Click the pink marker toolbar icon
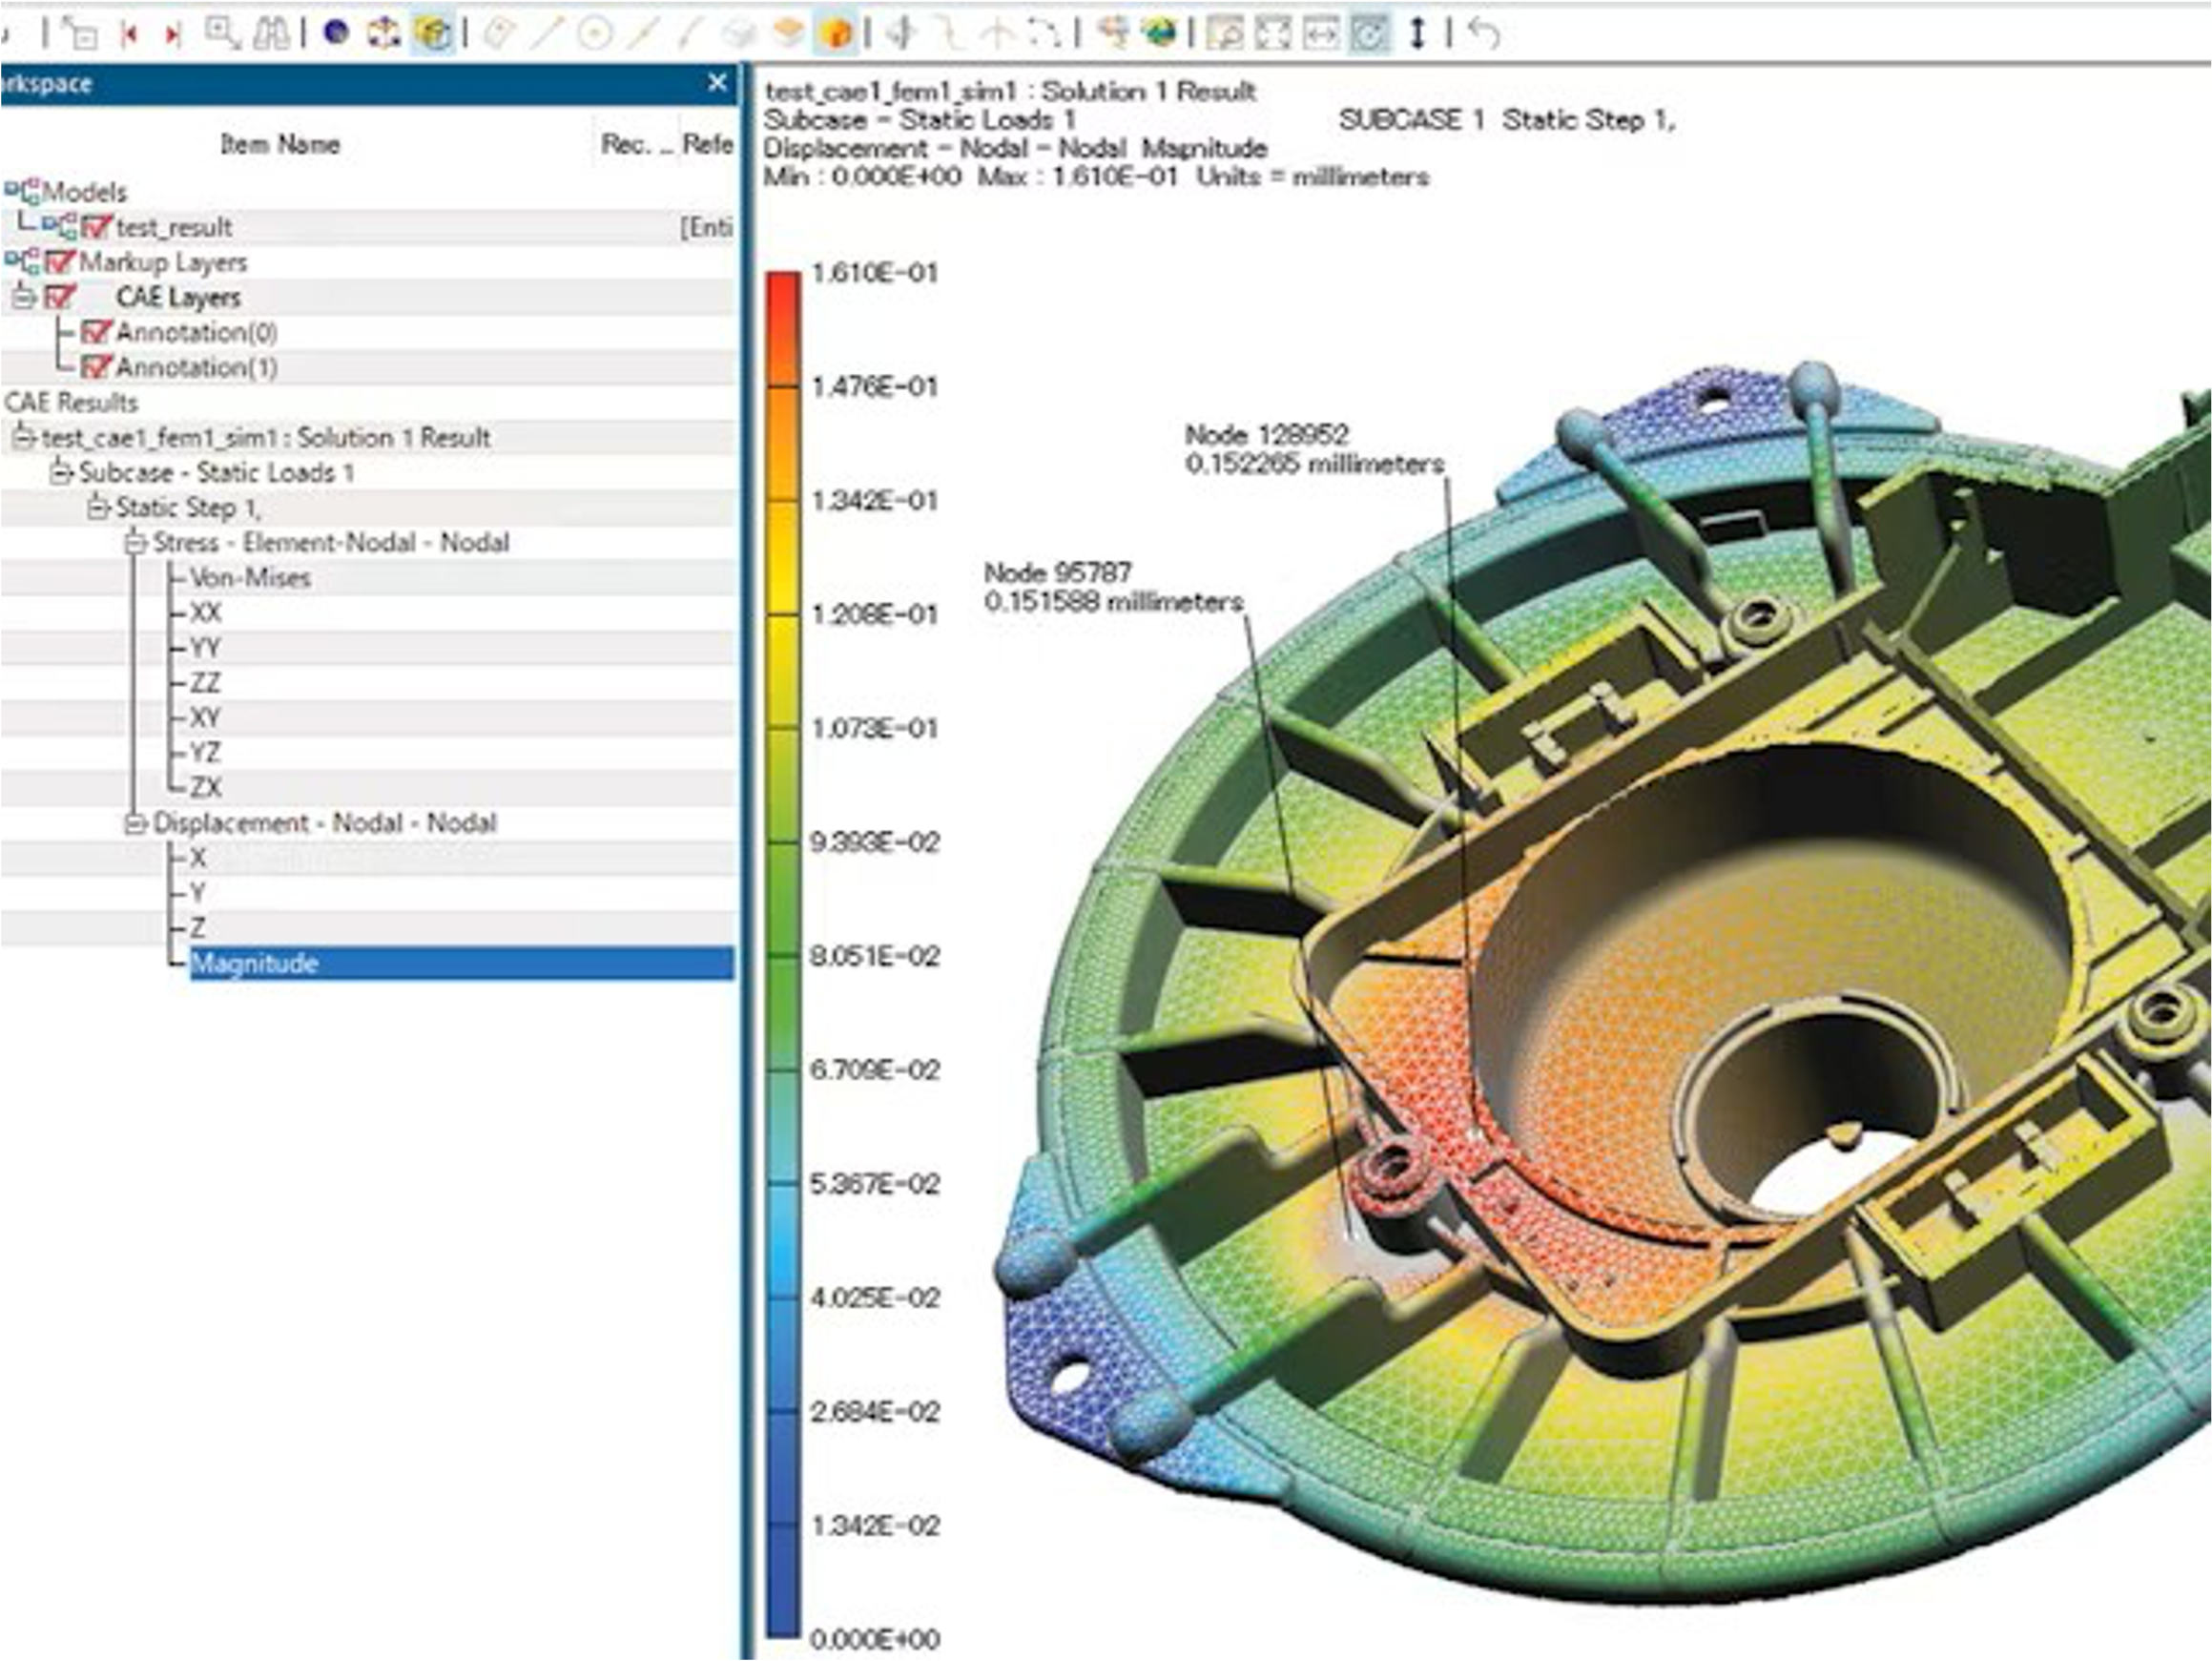The height and width of the screenshot is (1661, 2212). point(1112,33)
